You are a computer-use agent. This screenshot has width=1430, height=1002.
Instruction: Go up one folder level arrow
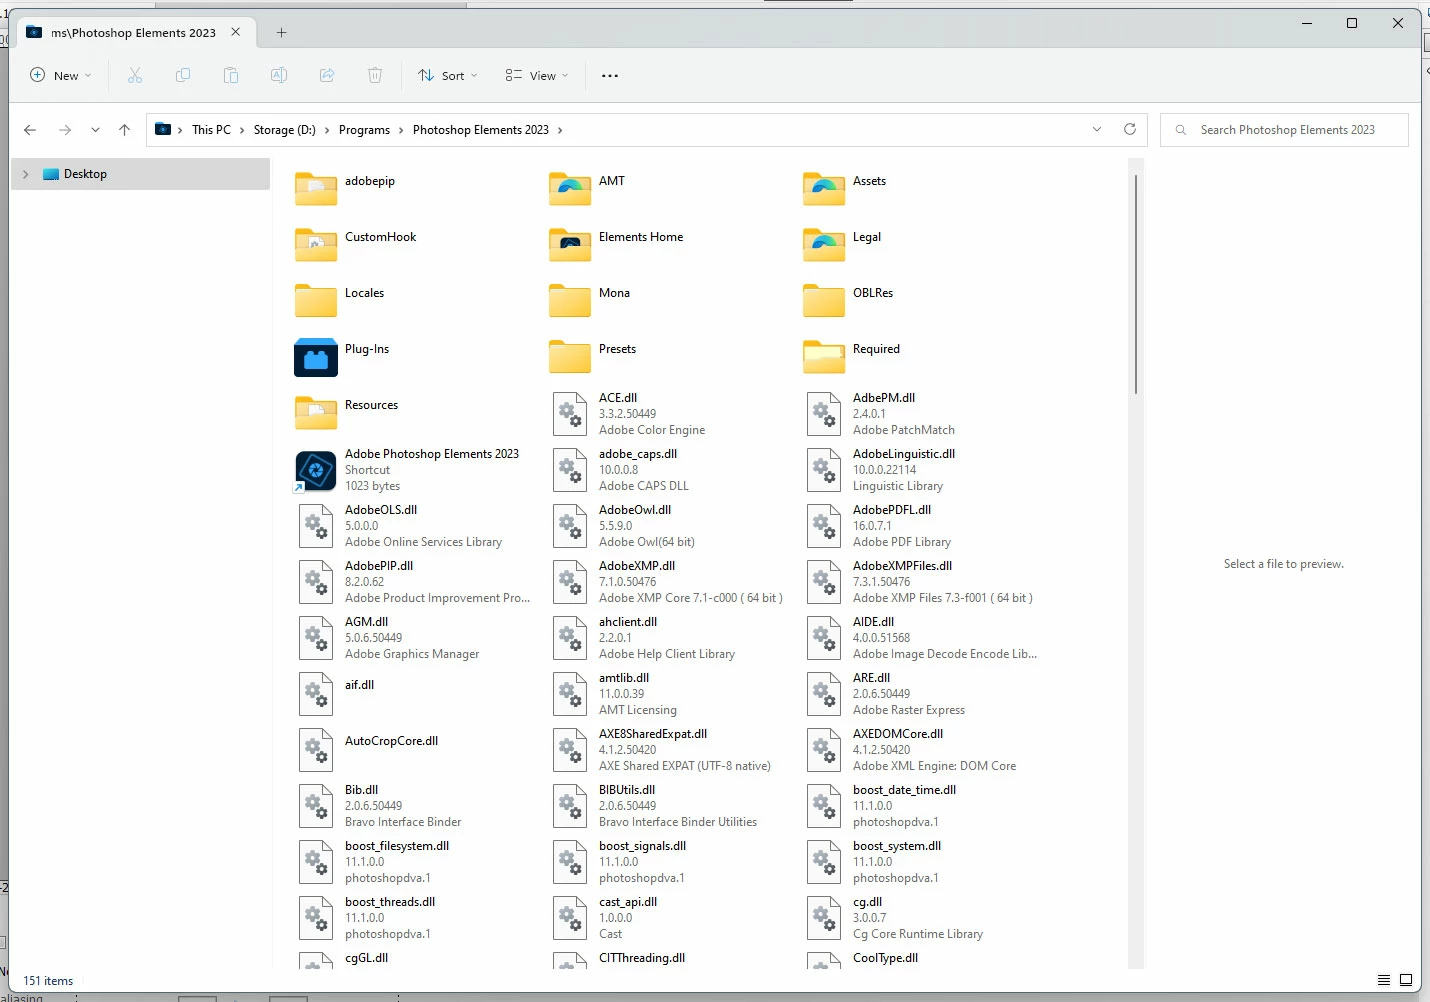[124, 130]
